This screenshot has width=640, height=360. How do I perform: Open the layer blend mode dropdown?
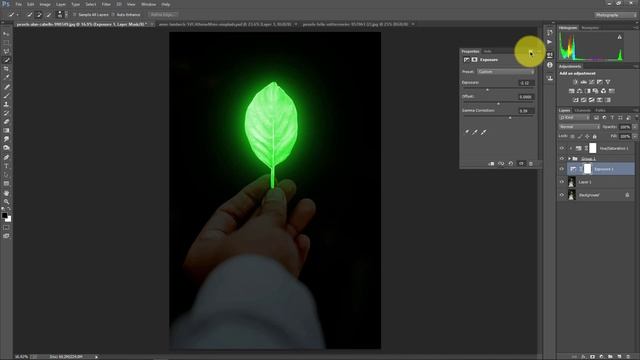click(579, 127)
